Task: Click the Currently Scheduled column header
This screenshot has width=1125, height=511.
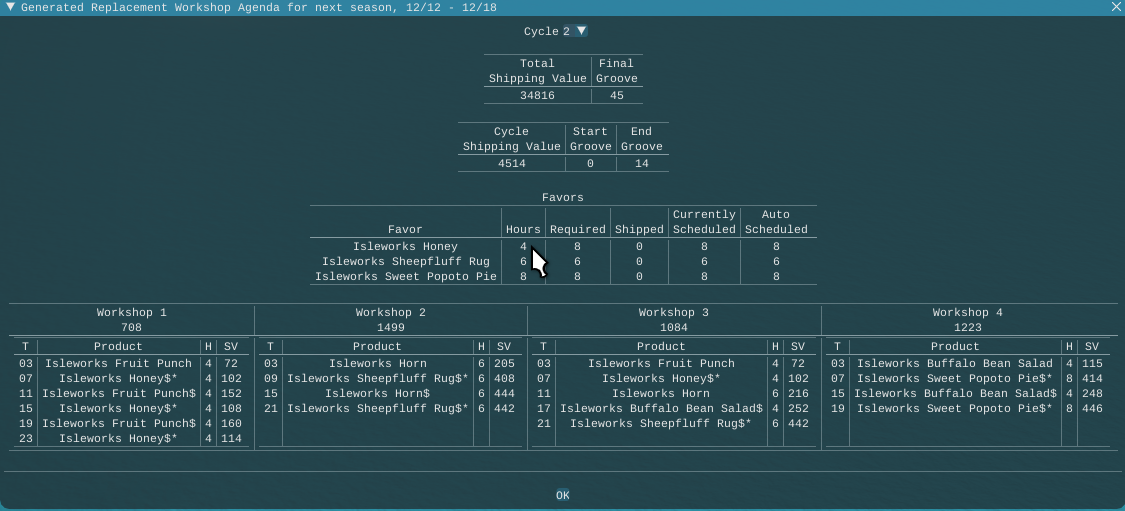Action: 704,222
